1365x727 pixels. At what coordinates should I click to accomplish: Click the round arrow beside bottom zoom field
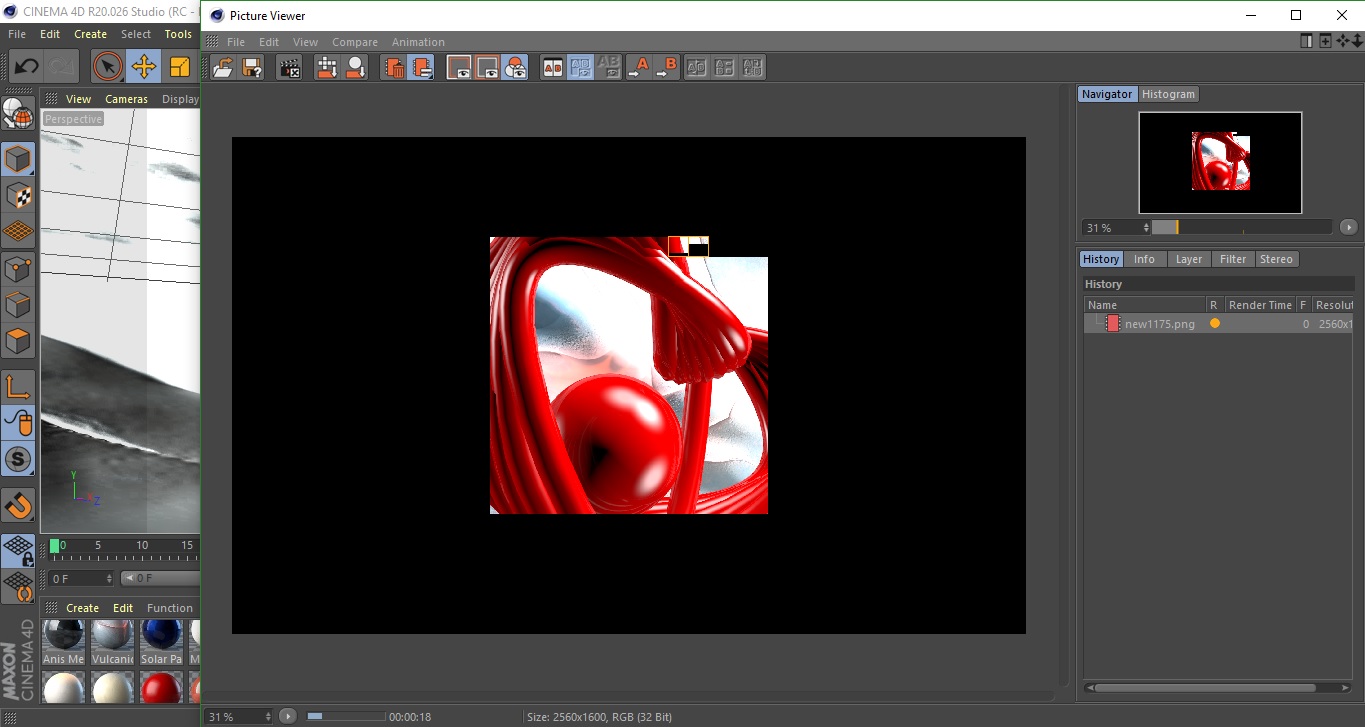[x=288, y=716]
